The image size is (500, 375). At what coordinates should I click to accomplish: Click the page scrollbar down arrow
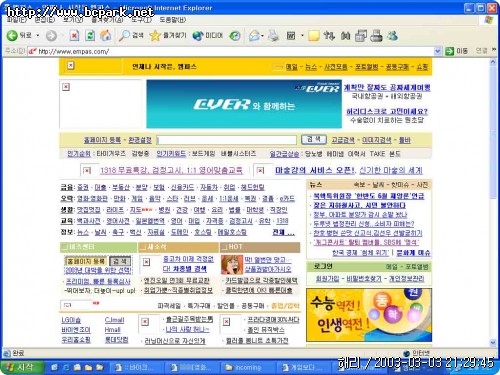pos(493,342)
